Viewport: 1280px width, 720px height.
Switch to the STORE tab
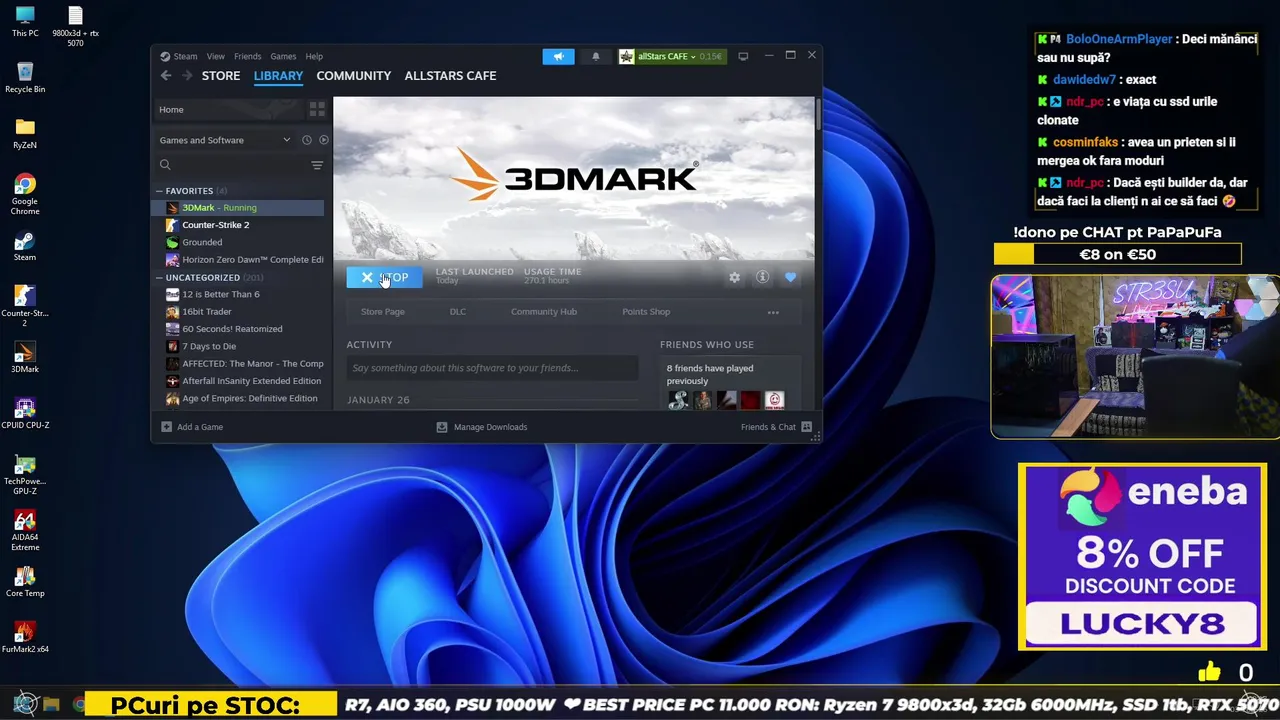[221, 76]
